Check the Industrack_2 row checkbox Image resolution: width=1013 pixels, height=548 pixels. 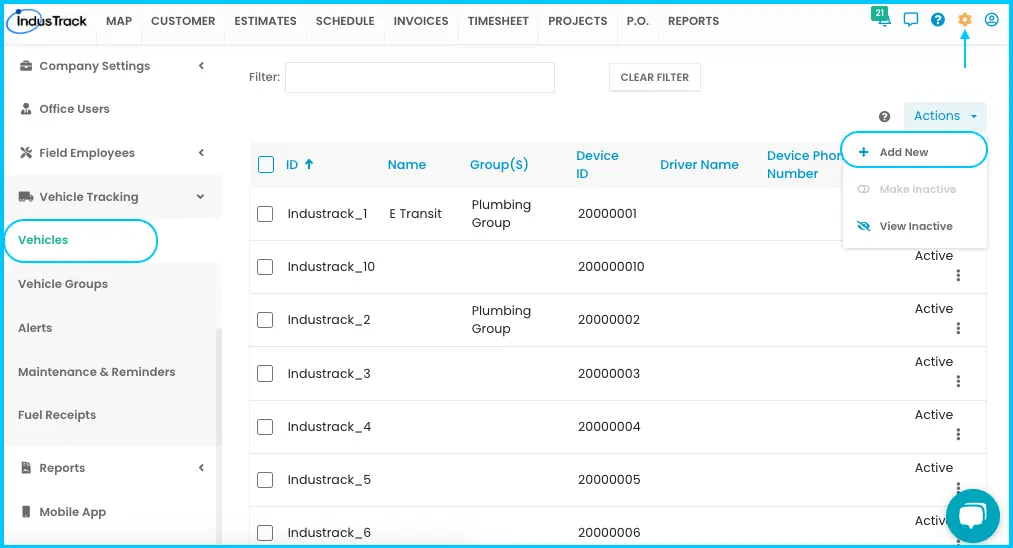[x=265, y=320]
